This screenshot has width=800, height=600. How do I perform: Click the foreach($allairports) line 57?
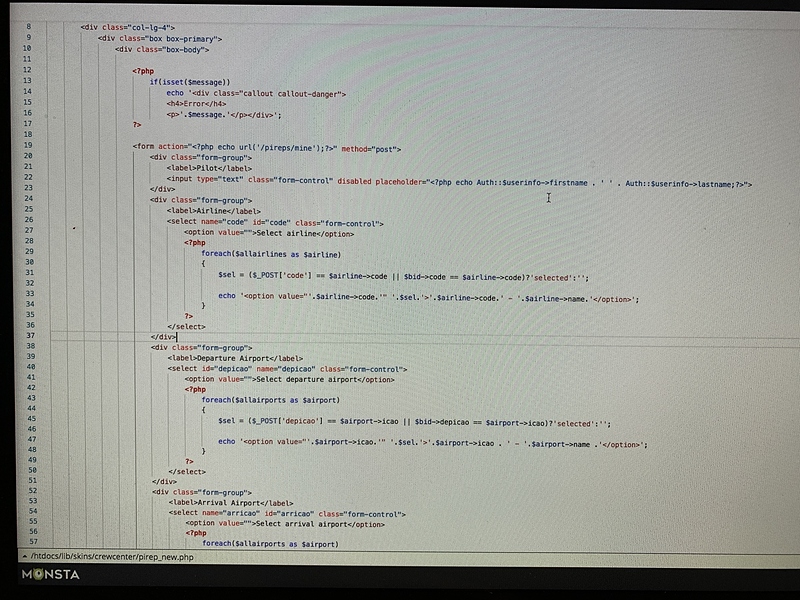[270, 544]
